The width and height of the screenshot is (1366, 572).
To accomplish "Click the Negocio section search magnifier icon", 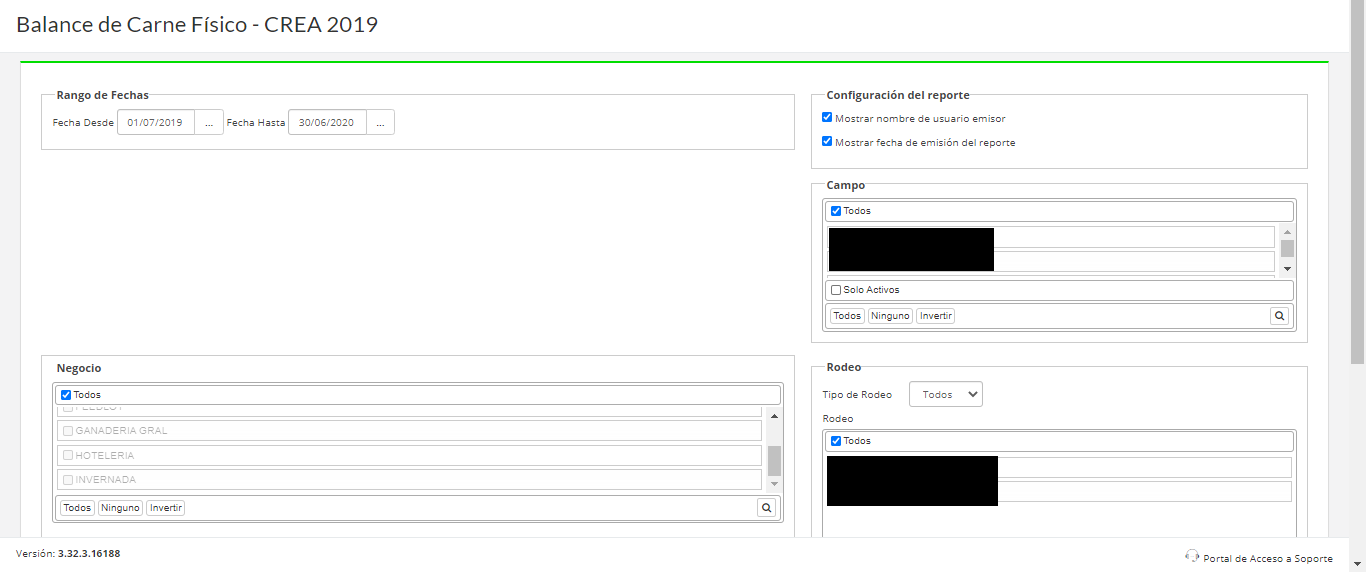I will 767,508.
